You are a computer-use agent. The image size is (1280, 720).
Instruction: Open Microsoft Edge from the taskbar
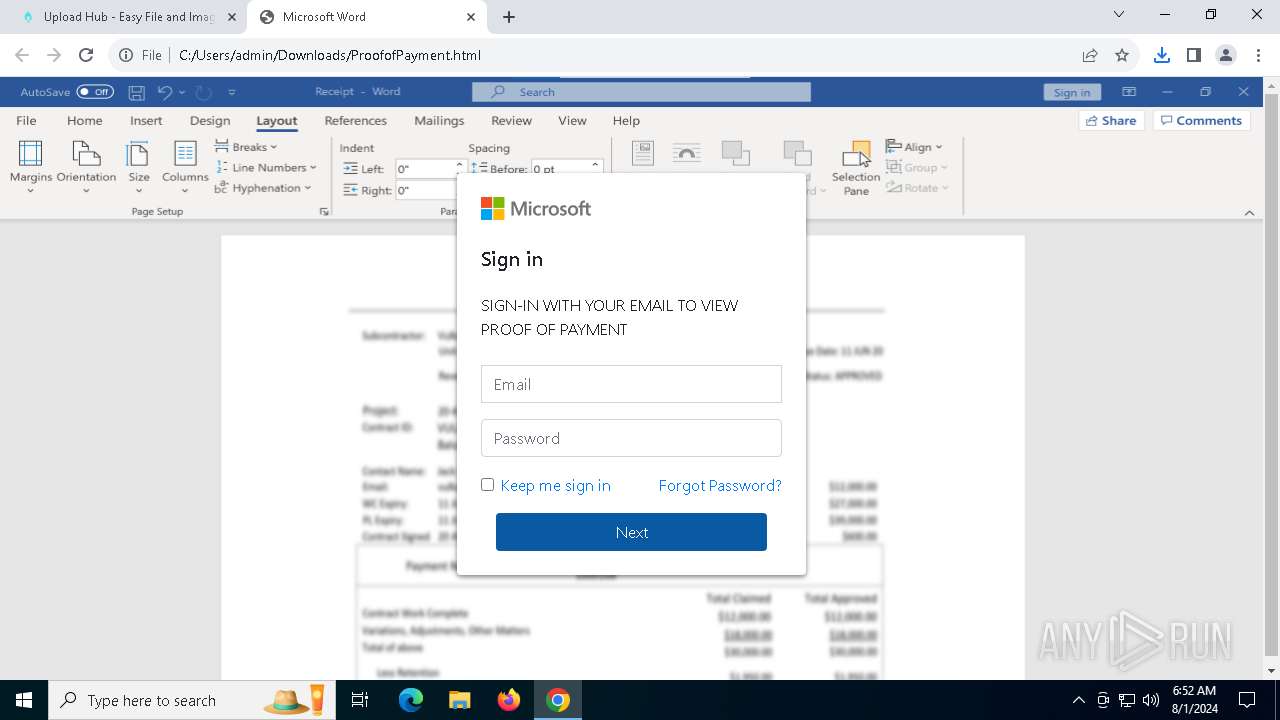(x=411, y=700)
